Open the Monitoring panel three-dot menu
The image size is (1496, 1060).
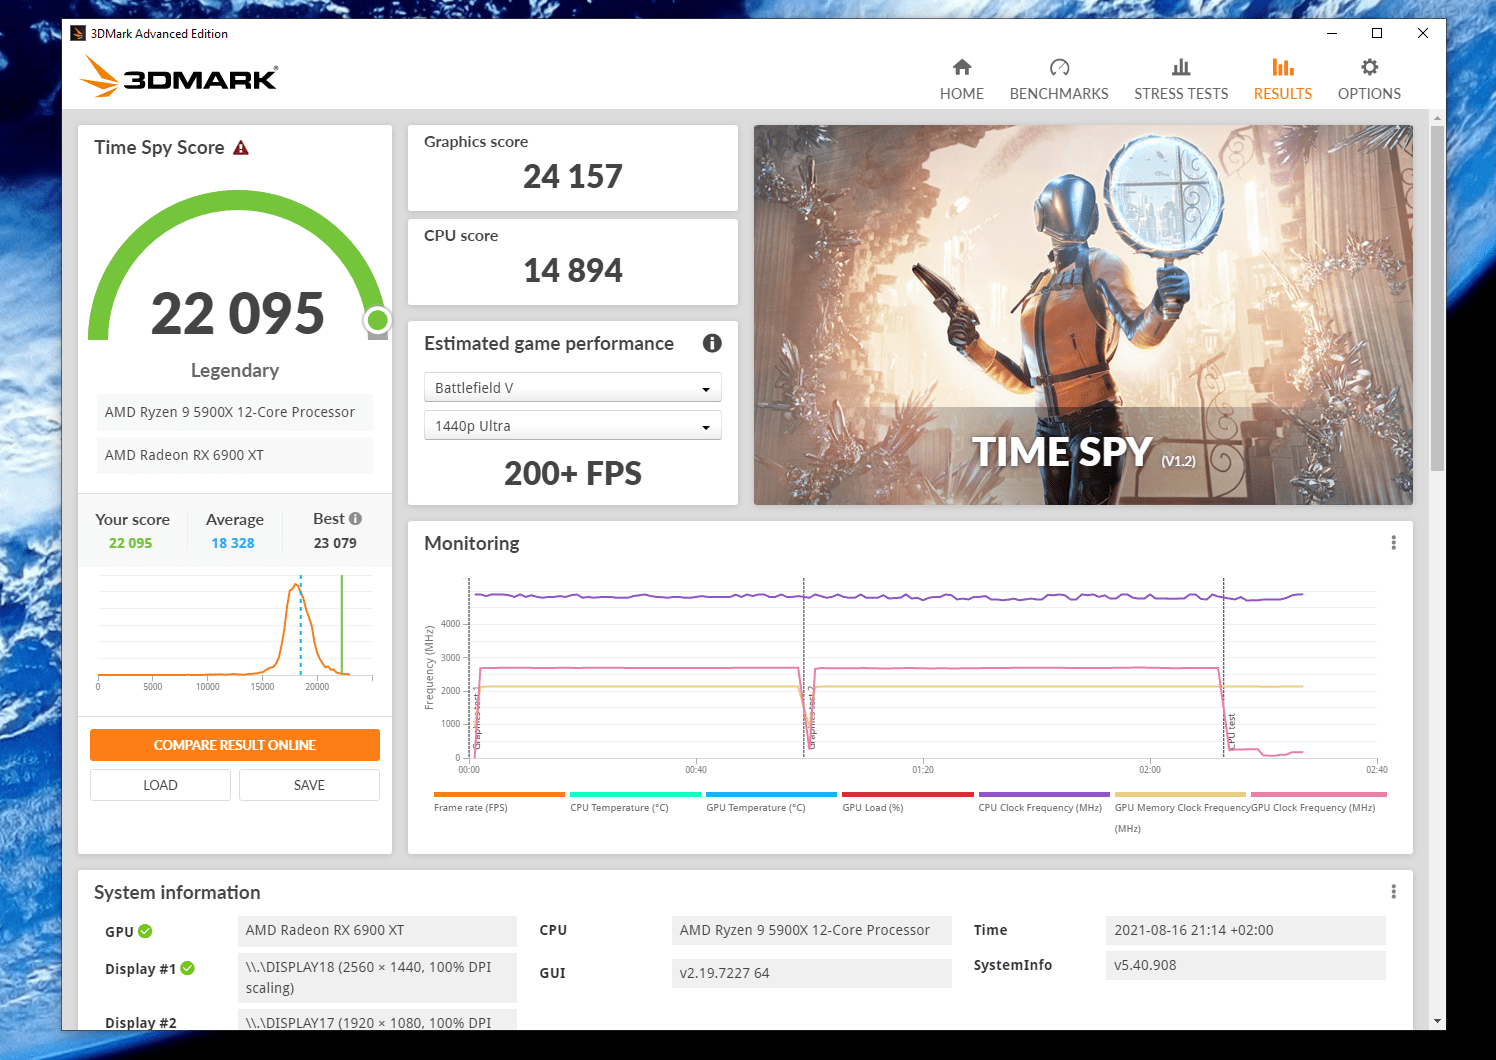1393,543
